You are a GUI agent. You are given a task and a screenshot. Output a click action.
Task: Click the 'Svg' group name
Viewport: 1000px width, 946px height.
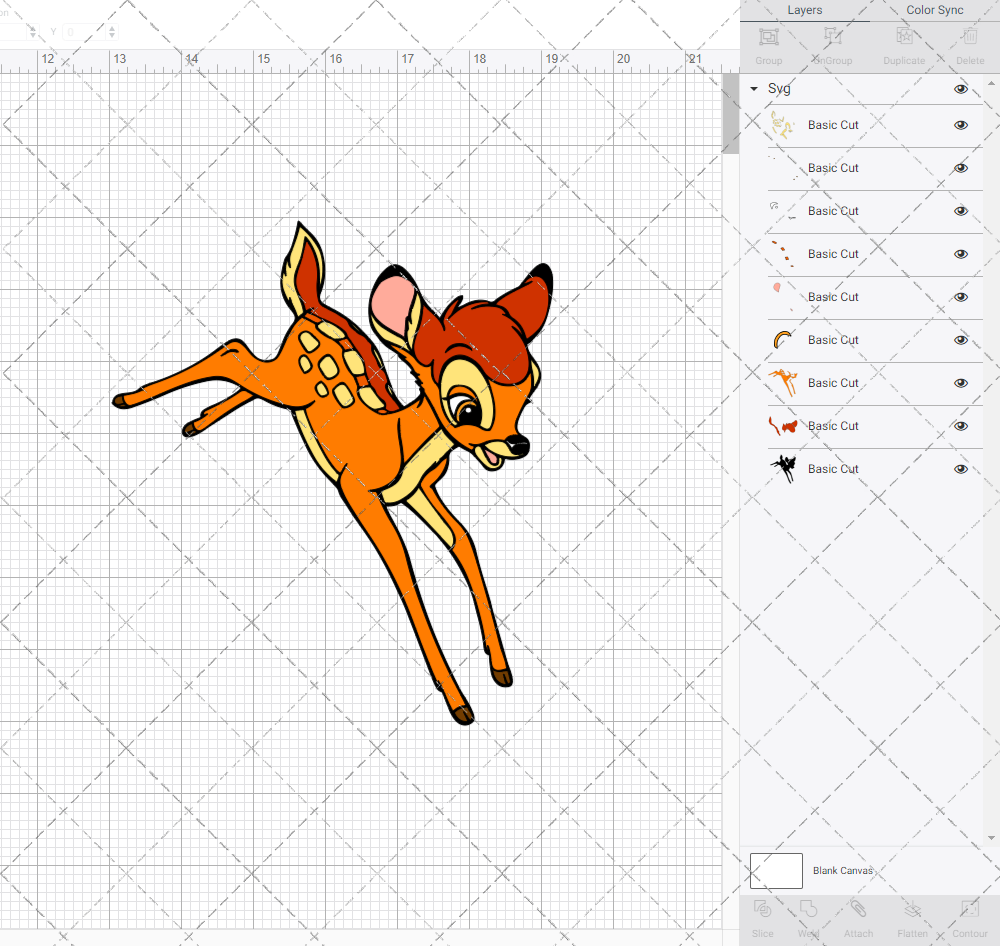tap(779, 89)
